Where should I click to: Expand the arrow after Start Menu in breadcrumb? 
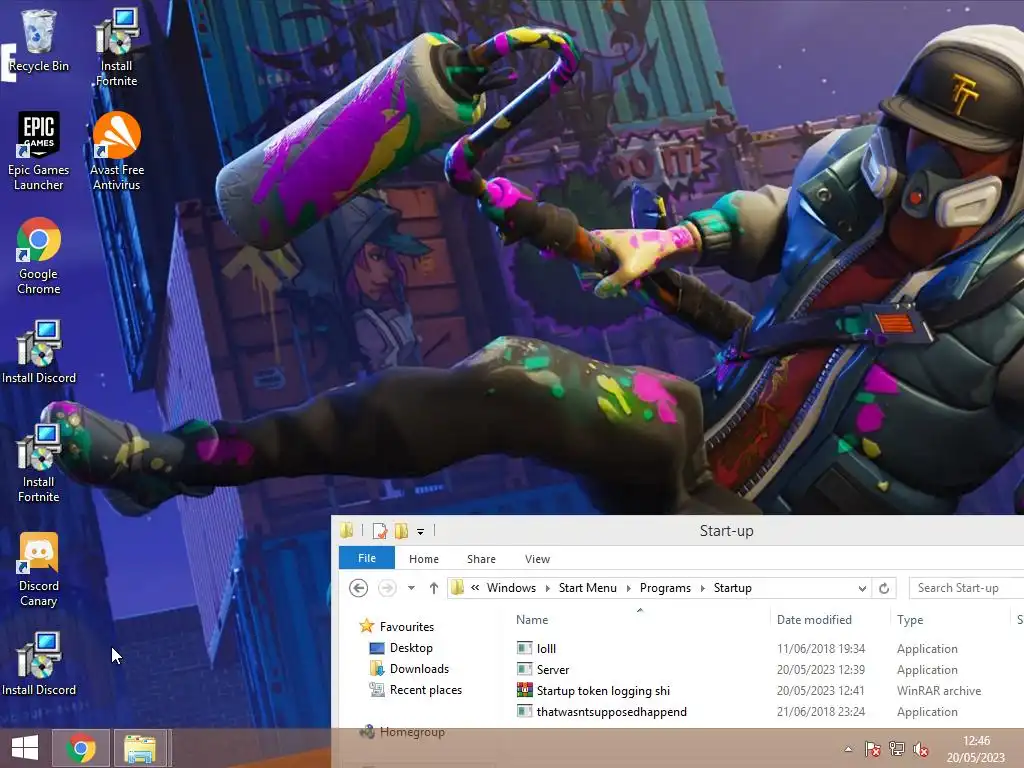click(x=628, y=588)
